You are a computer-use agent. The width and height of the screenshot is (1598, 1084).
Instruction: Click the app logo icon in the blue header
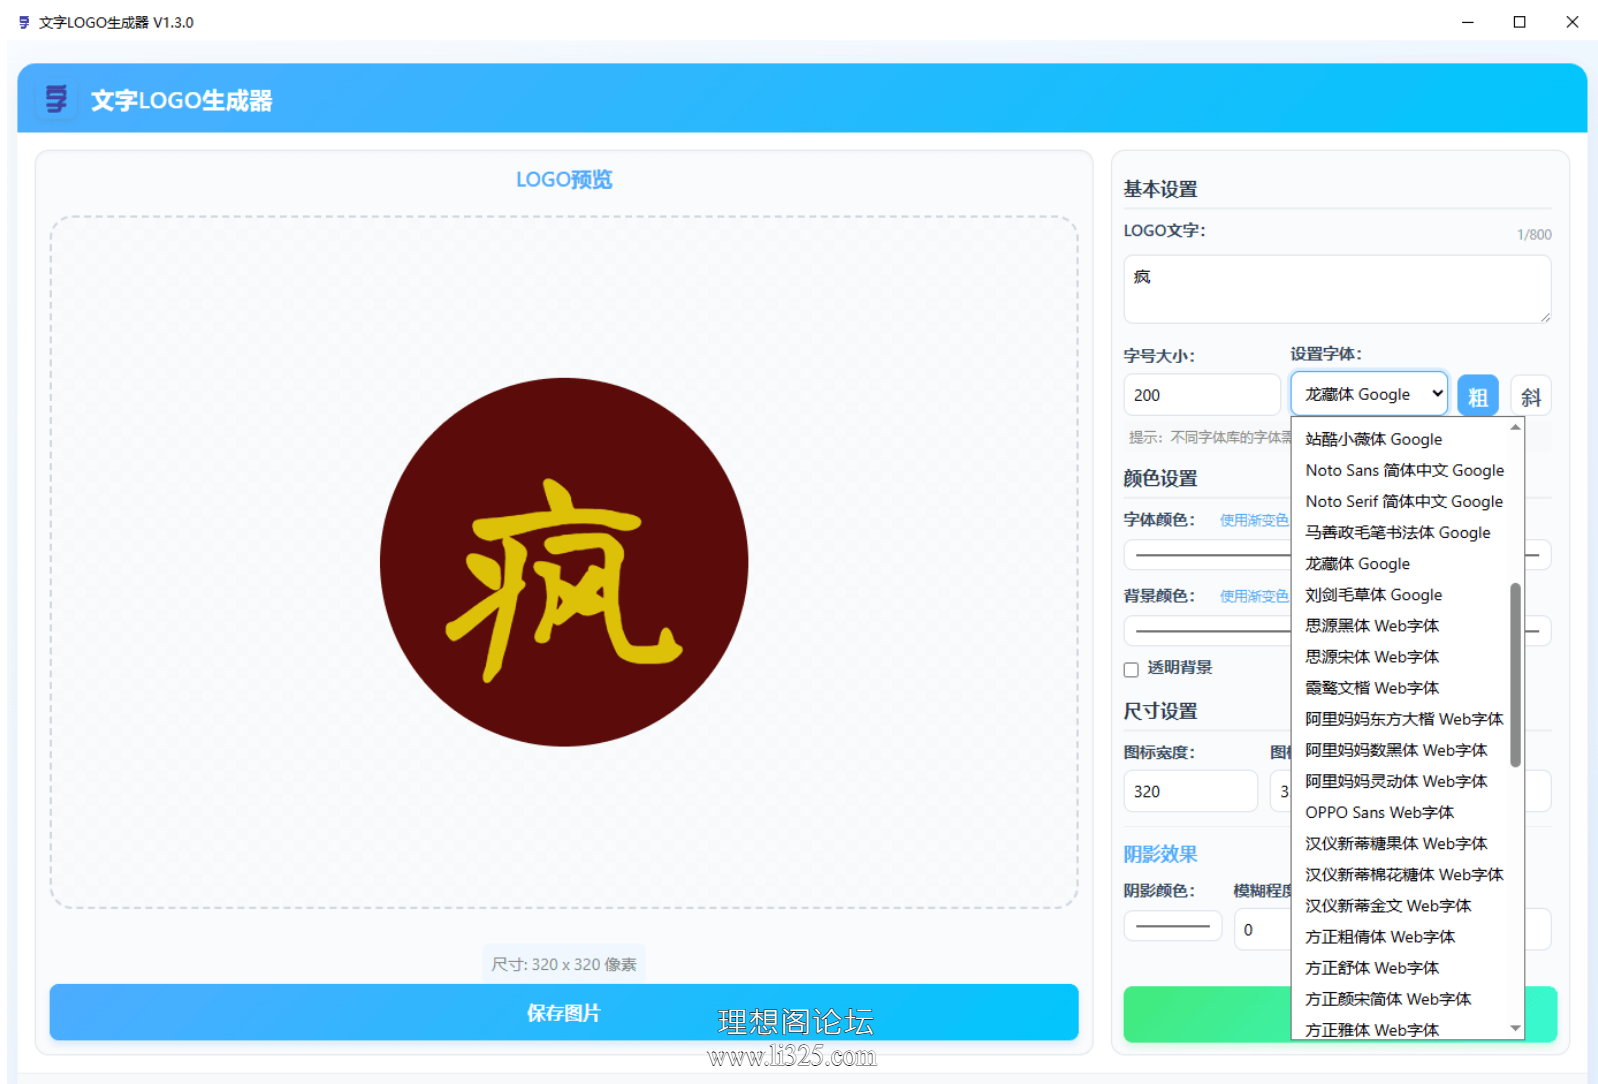(x=57, y=99)
